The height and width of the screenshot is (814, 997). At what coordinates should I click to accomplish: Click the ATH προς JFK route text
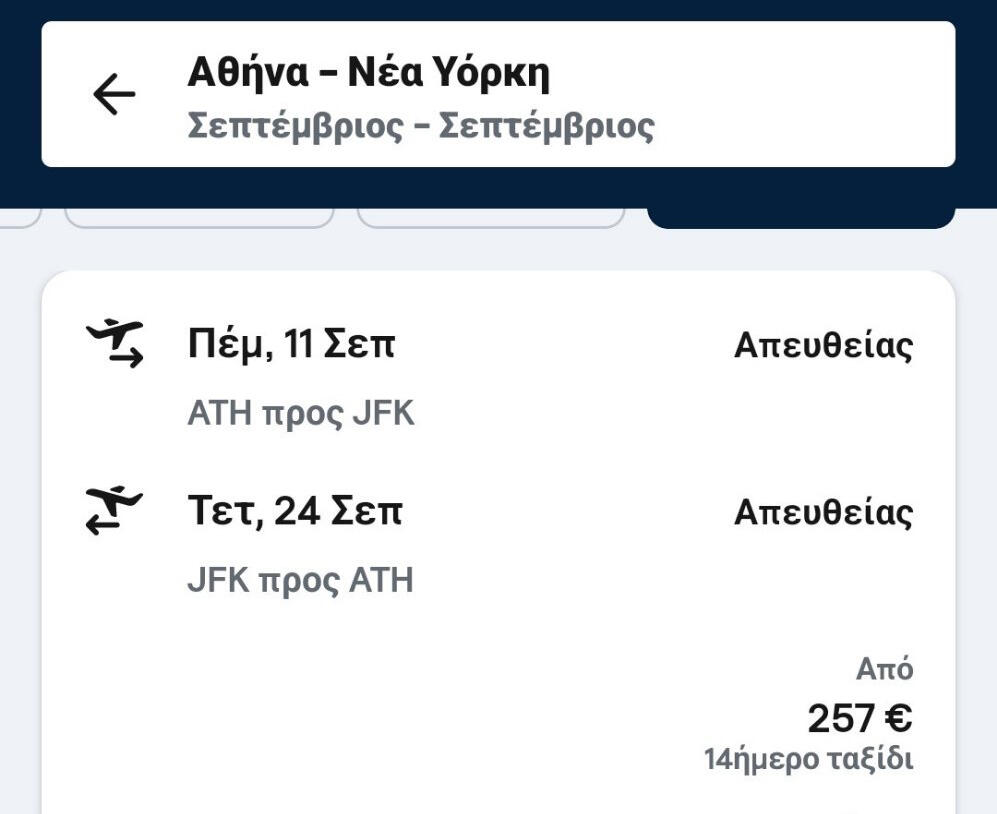tap(300, 413)
